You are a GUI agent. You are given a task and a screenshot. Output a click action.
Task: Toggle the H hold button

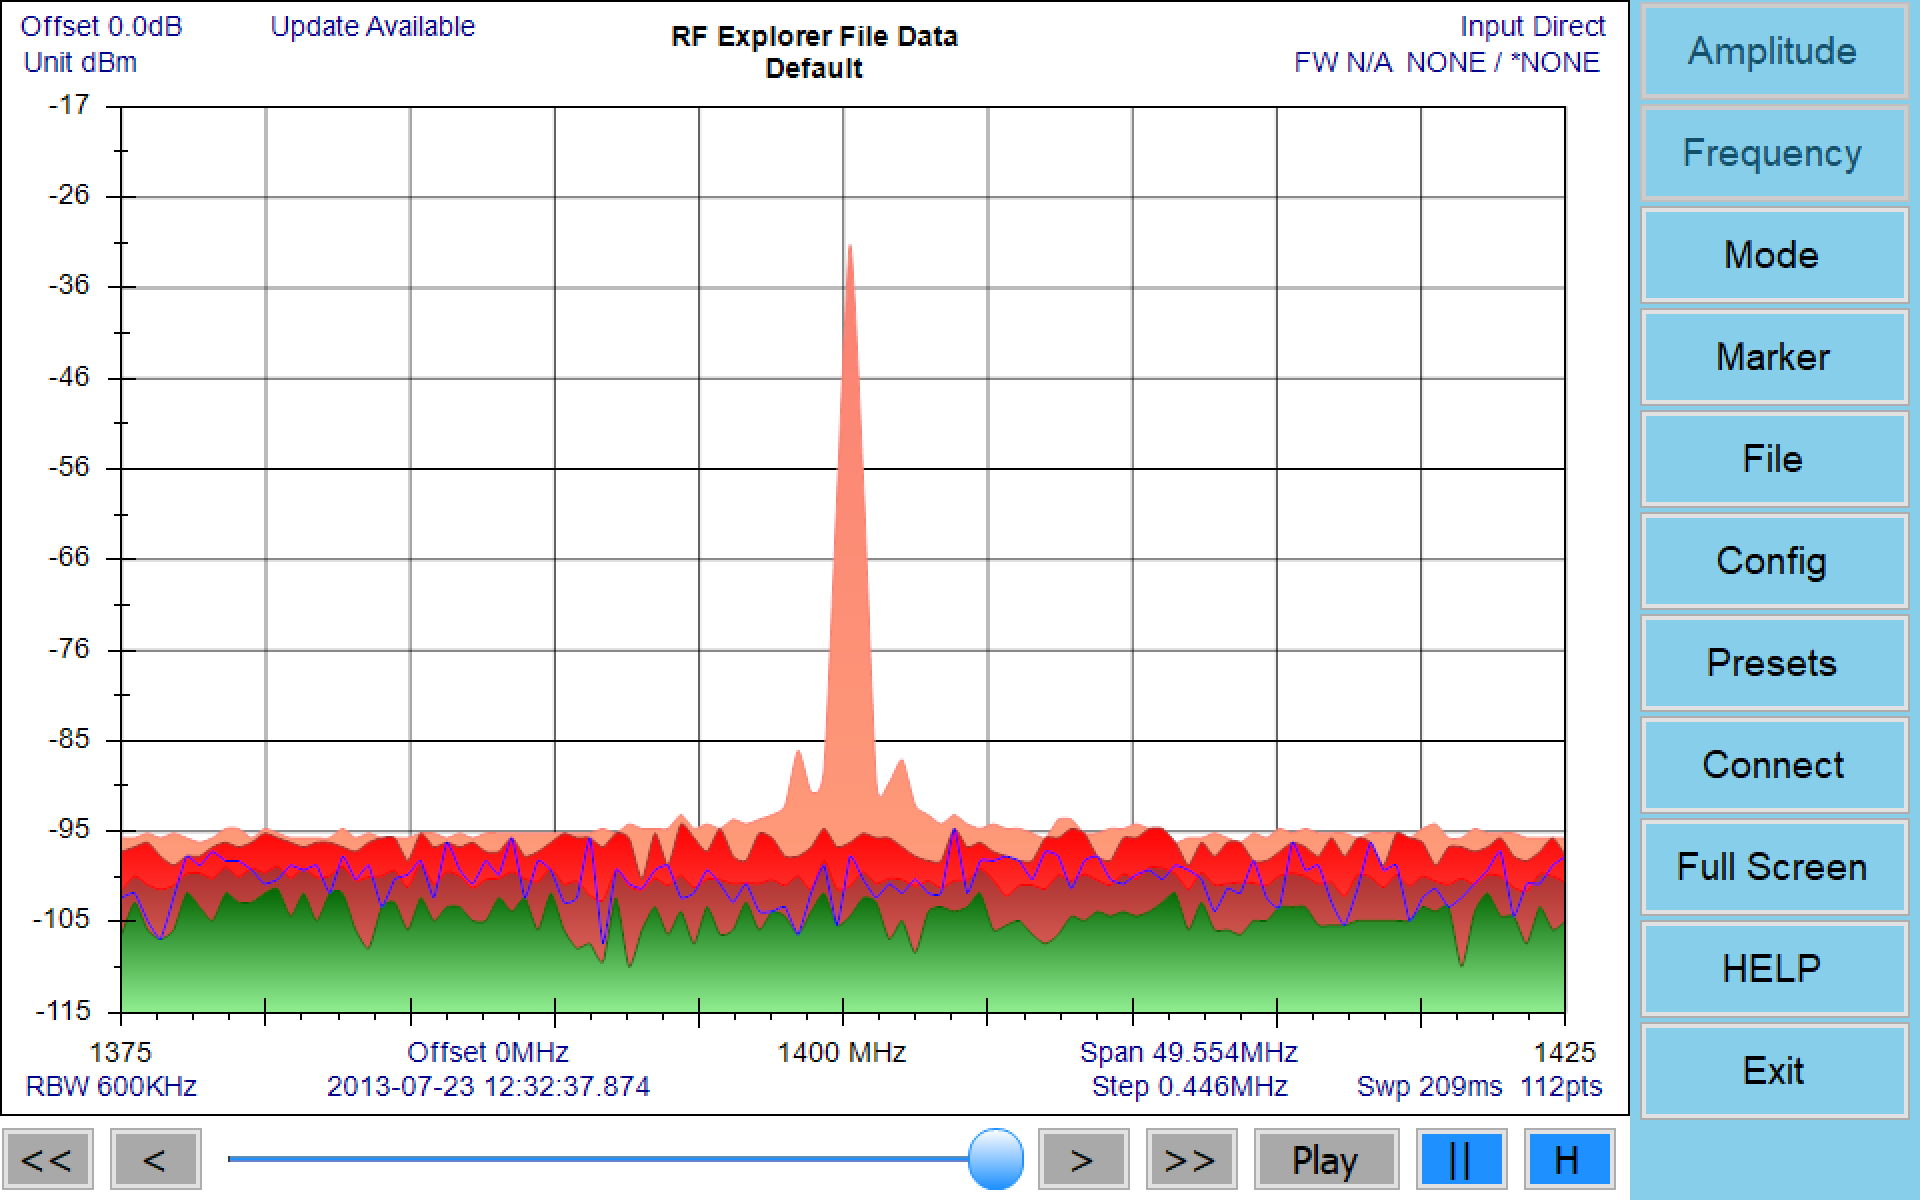click(1569, 1160)
